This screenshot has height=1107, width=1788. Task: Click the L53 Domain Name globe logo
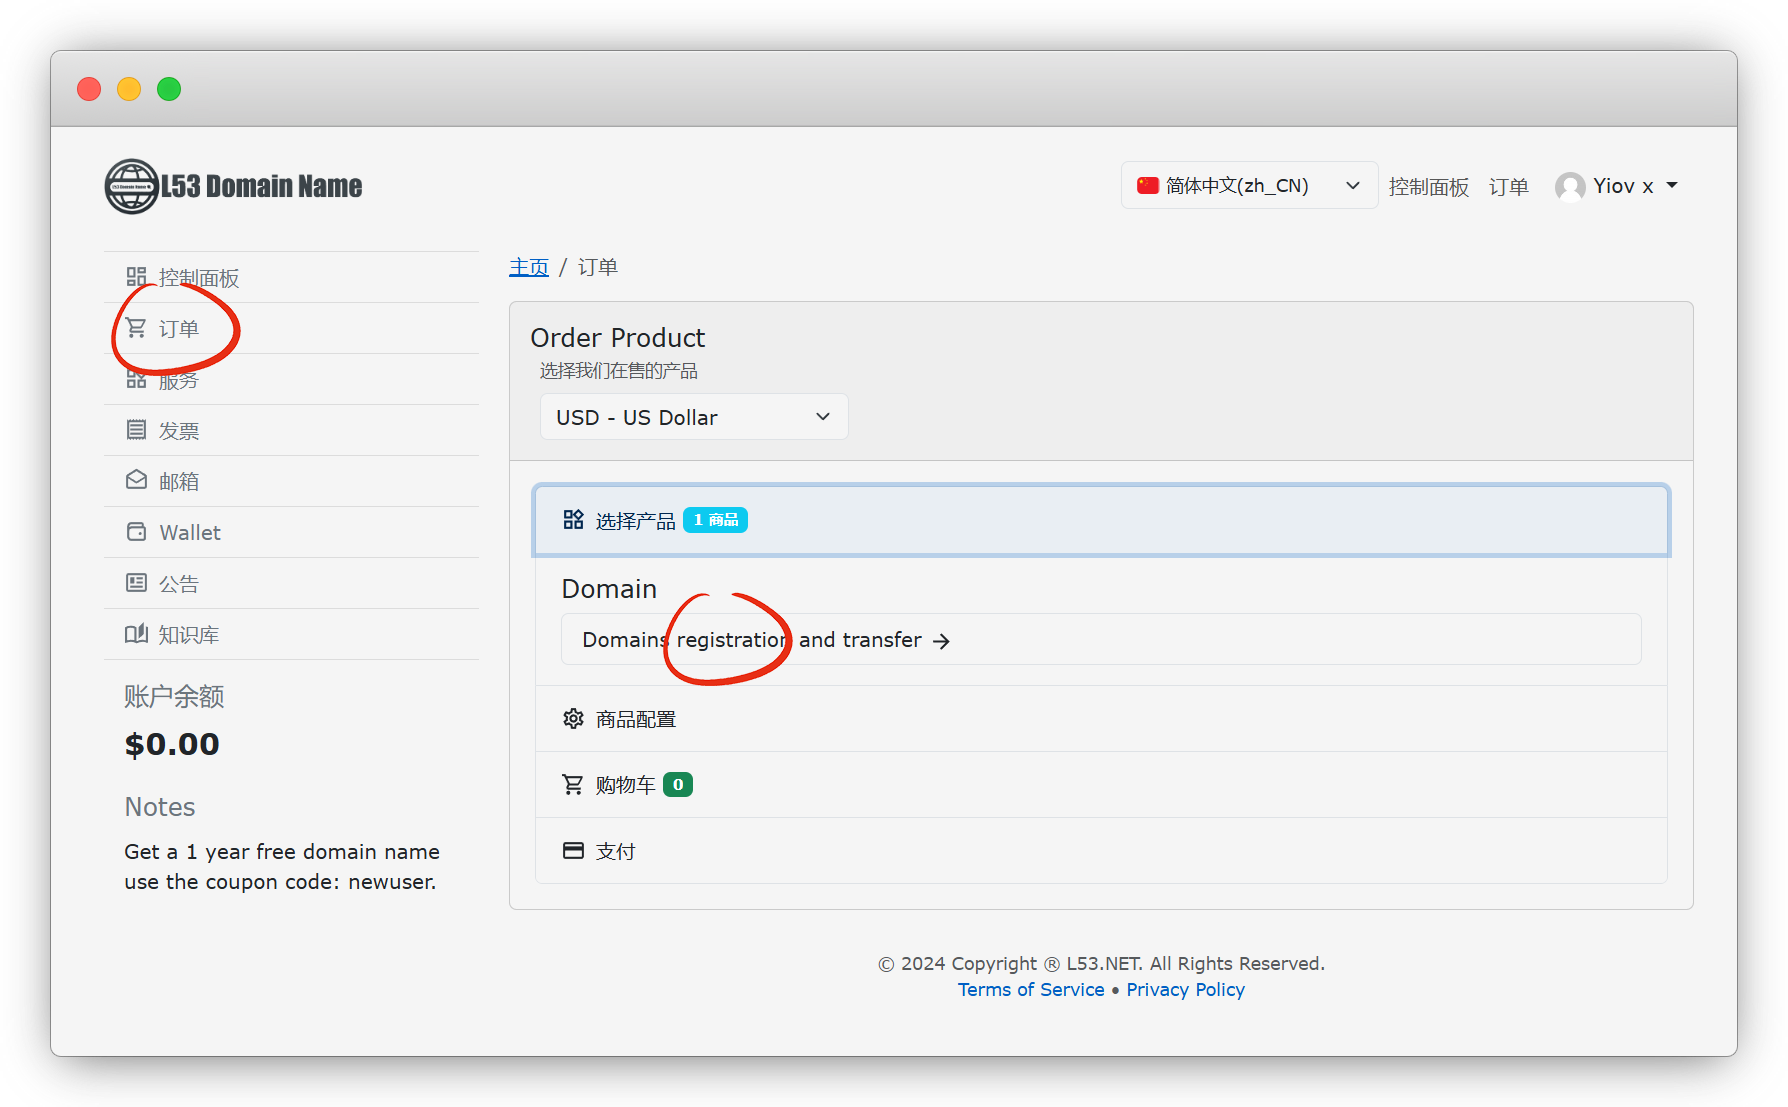pos(132,186)
